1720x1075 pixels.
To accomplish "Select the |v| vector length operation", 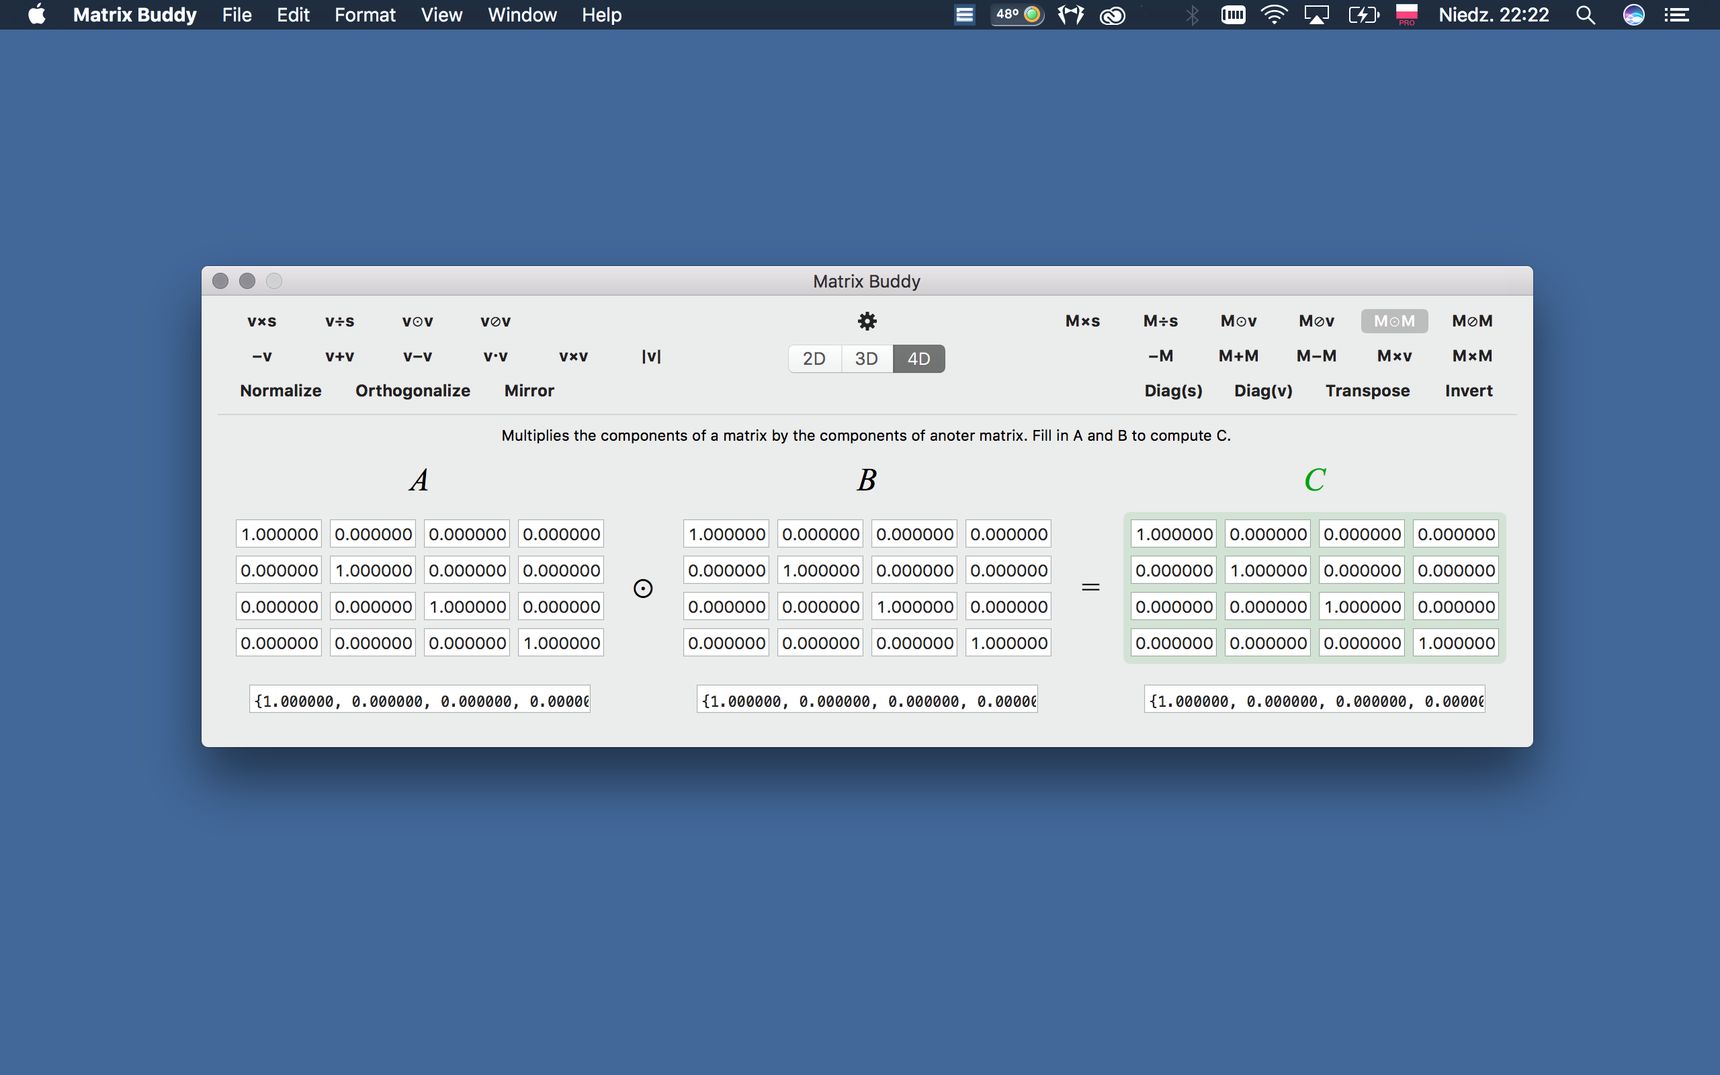I will 651,356.
